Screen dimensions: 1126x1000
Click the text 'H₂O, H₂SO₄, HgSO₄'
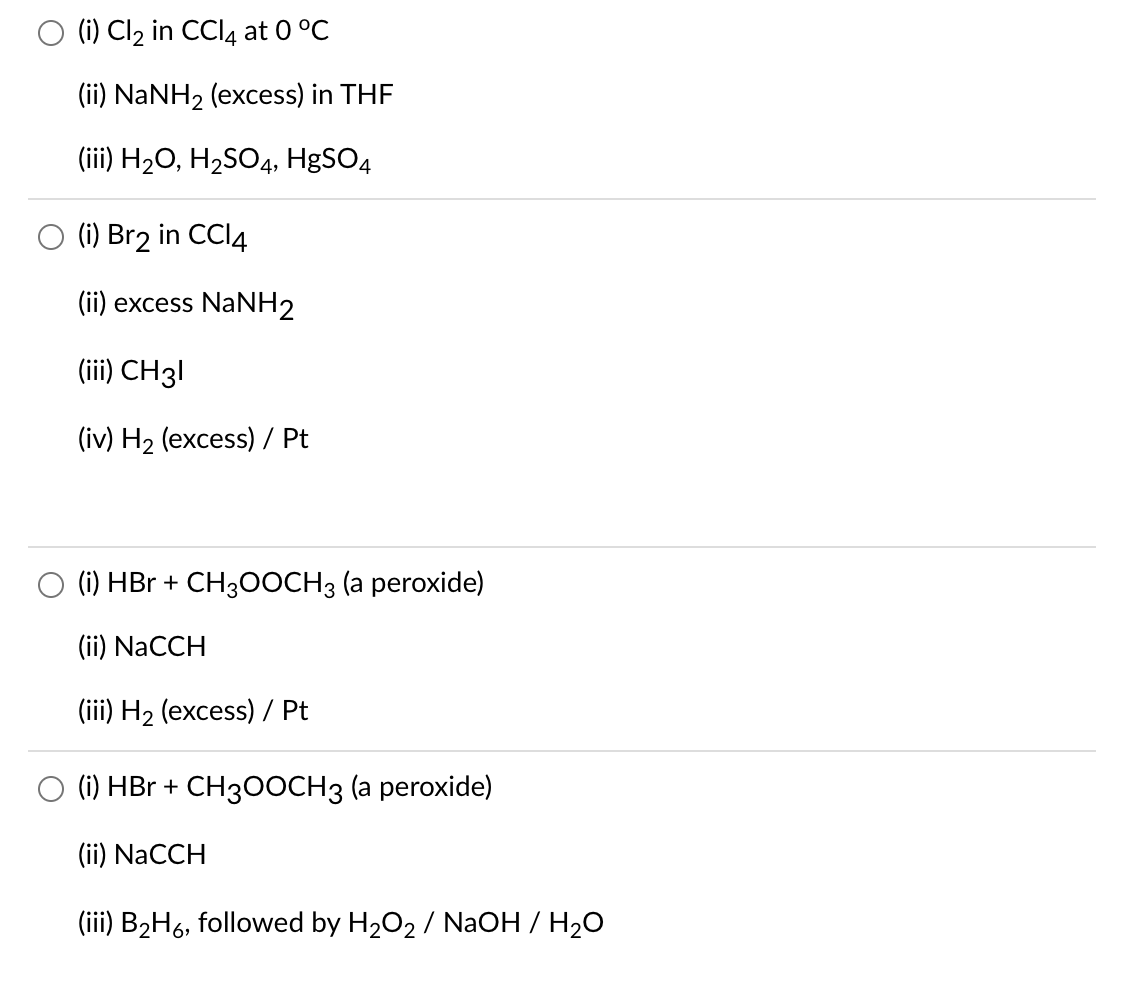[224, 159]
